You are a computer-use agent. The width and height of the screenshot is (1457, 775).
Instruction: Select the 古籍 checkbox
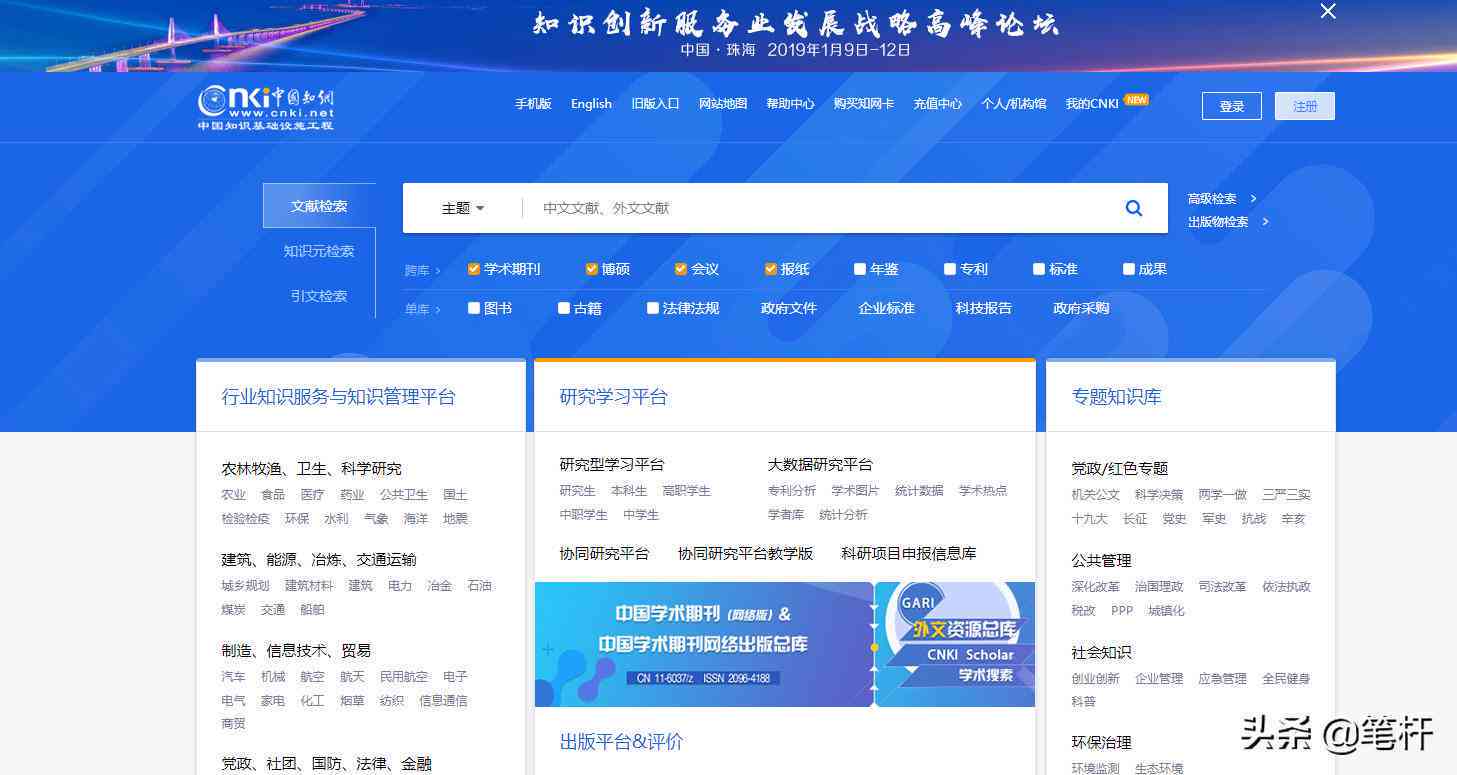coord(564,308)
